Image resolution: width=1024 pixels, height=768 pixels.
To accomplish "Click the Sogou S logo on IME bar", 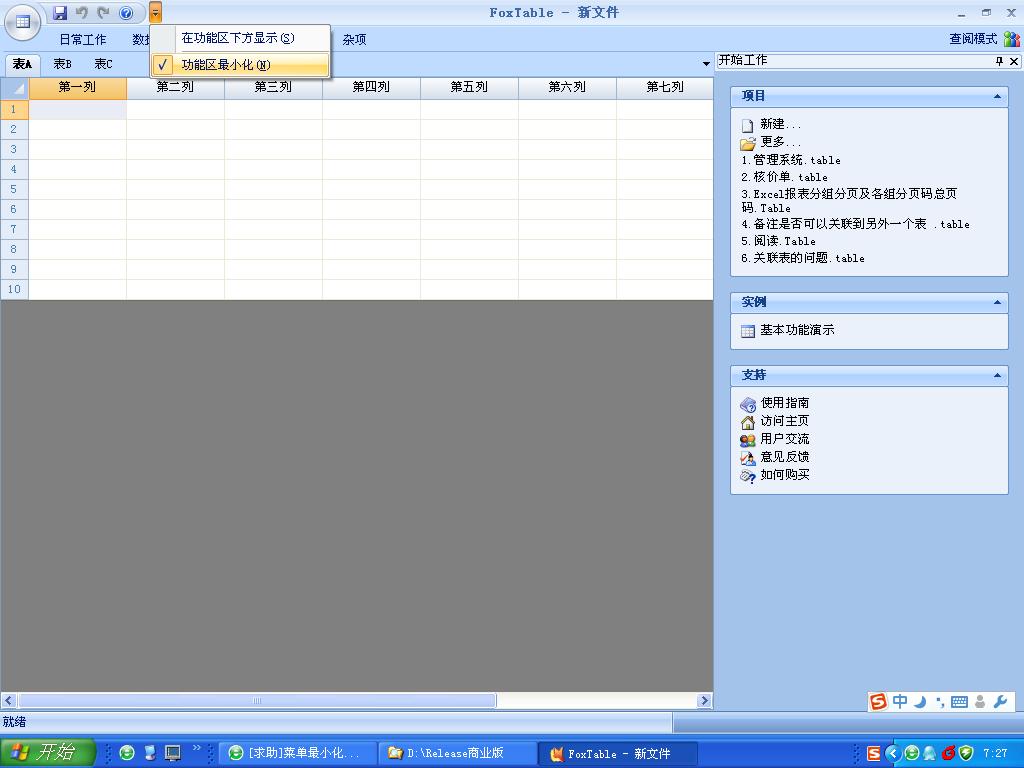I will tap(878, 701).
